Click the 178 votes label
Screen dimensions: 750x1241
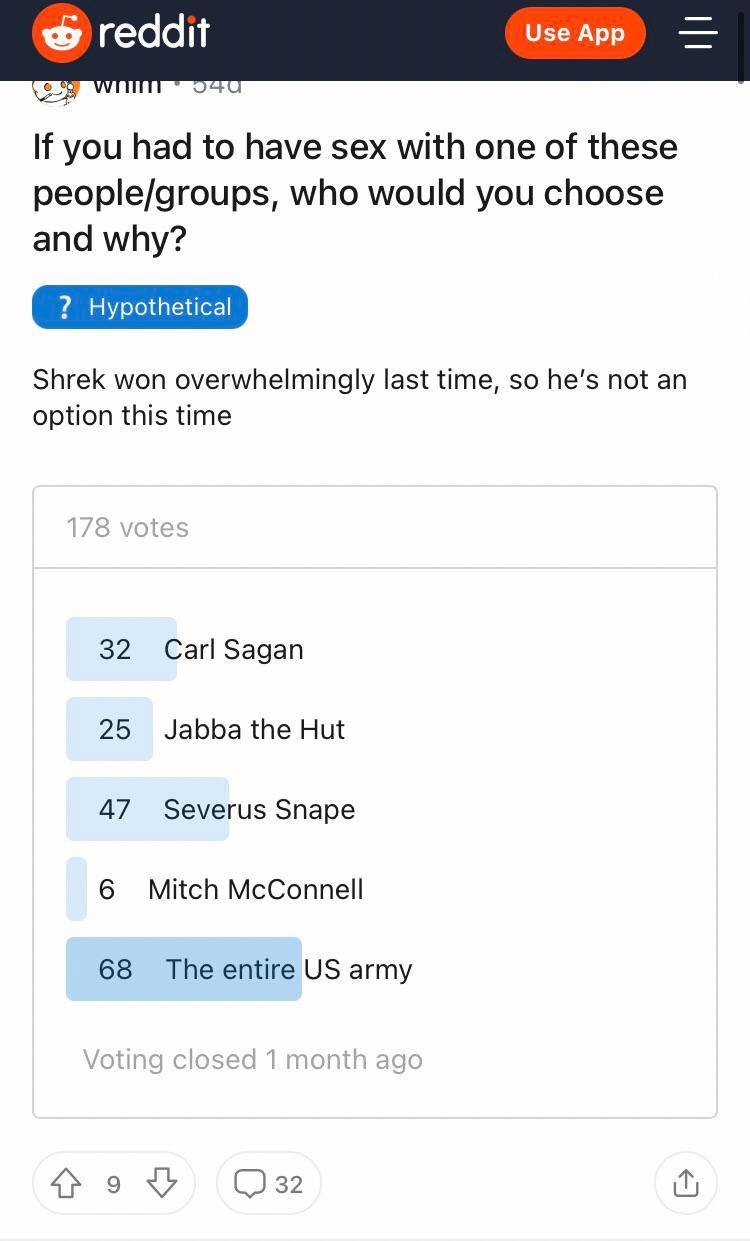click(127, 527)
